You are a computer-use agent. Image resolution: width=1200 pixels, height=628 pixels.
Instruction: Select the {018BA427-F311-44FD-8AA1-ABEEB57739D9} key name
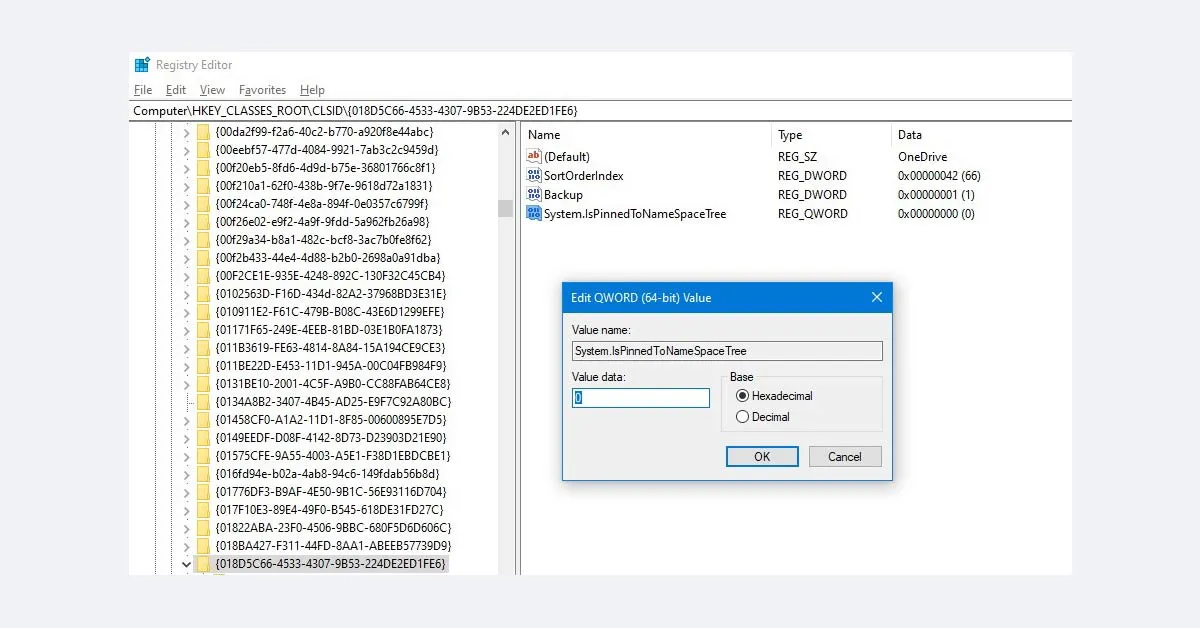tap(334, 546)
